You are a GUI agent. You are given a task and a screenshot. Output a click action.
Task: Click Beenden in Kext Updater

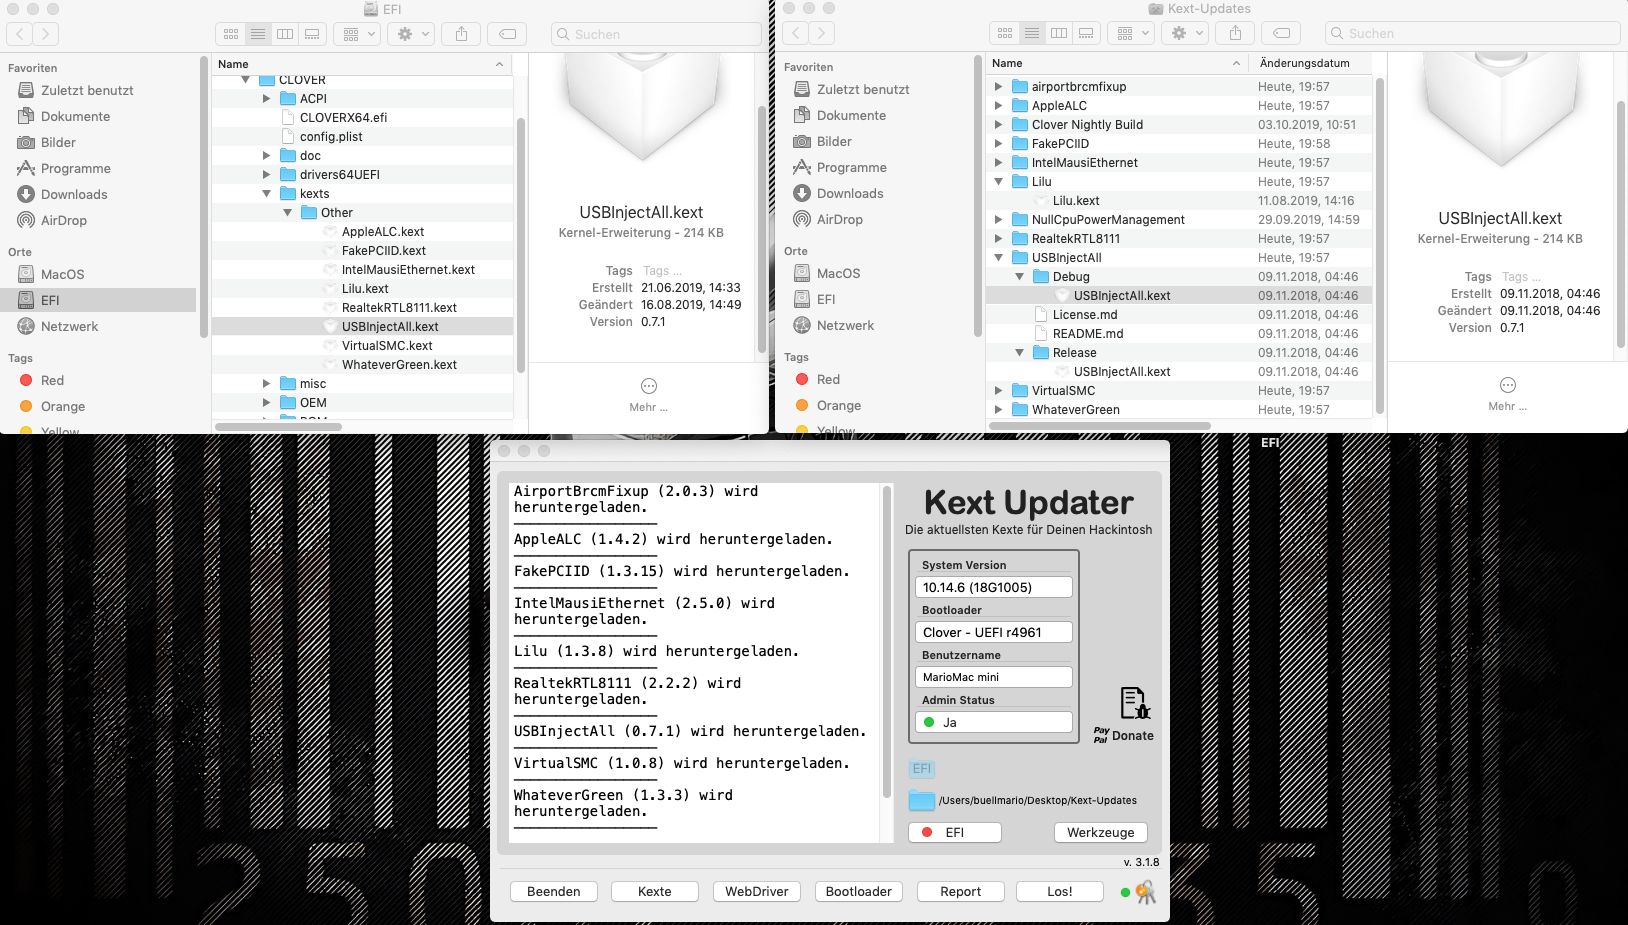(x=554, y=892)
